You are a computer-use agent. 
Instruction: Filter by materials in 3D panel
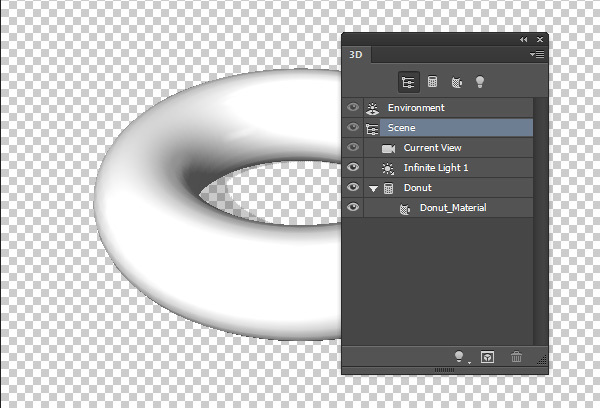click(456, 81)
